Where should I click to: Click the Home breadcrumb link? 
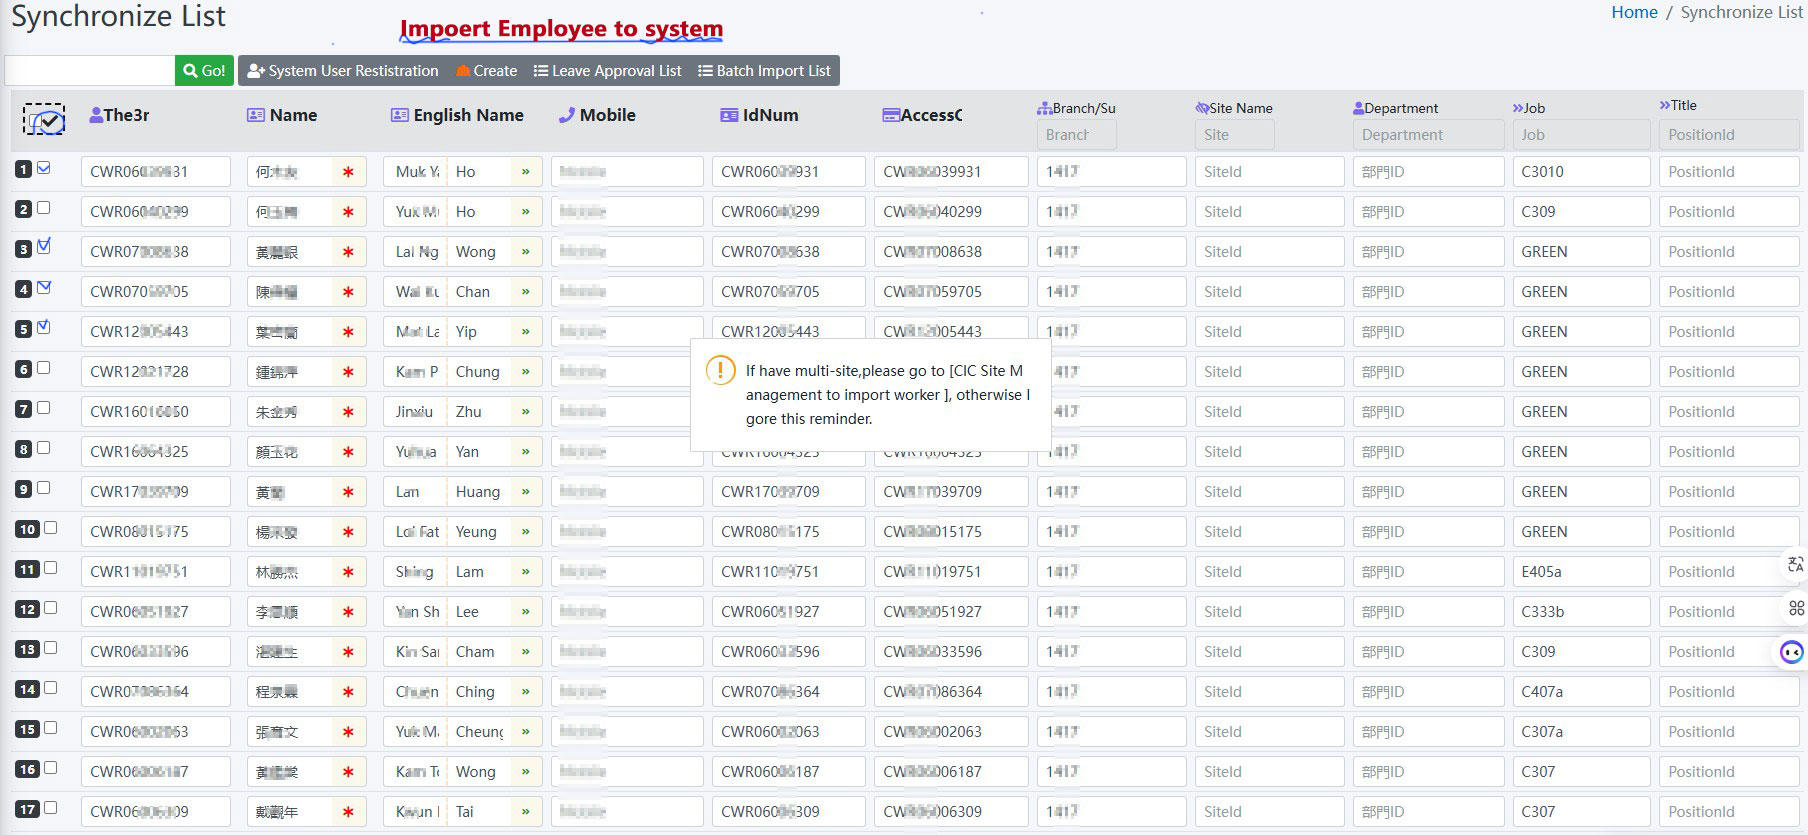[x=1634, y=12]
